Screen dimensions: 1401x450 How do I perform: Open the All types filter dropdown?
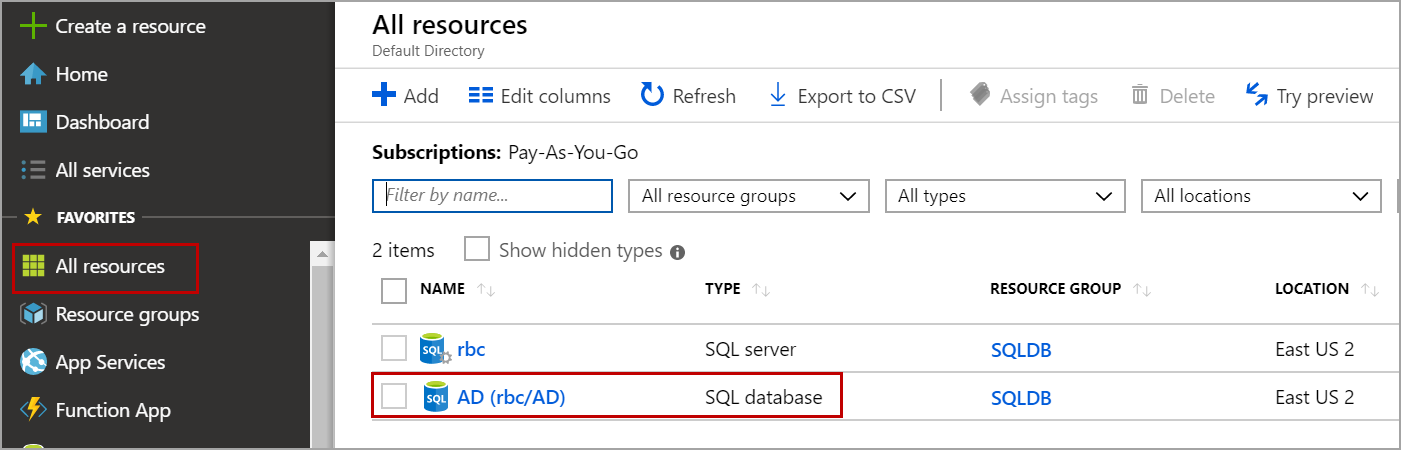[x=1005, y=196]
